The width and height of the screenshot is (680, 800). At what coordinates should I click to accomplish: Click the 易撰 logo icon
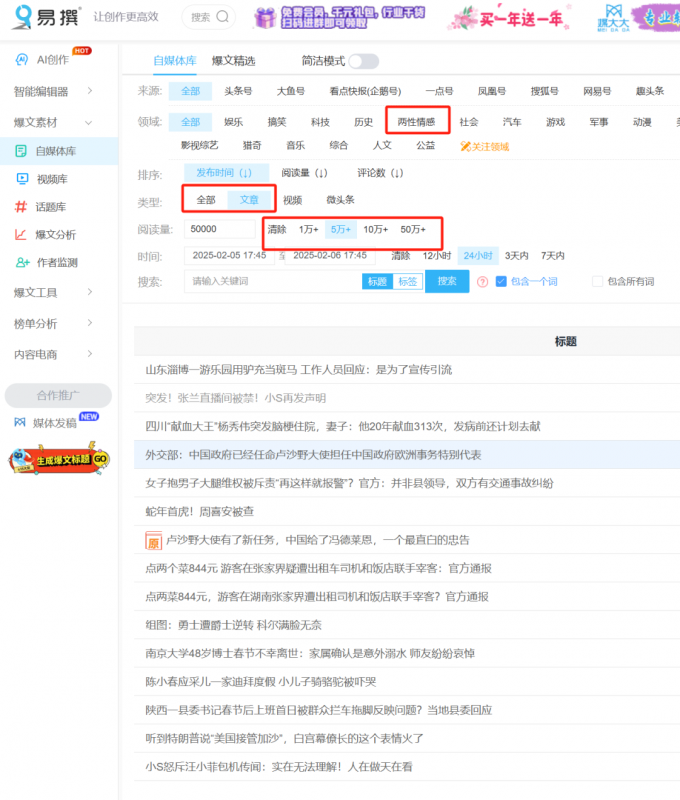click(21, 17)
